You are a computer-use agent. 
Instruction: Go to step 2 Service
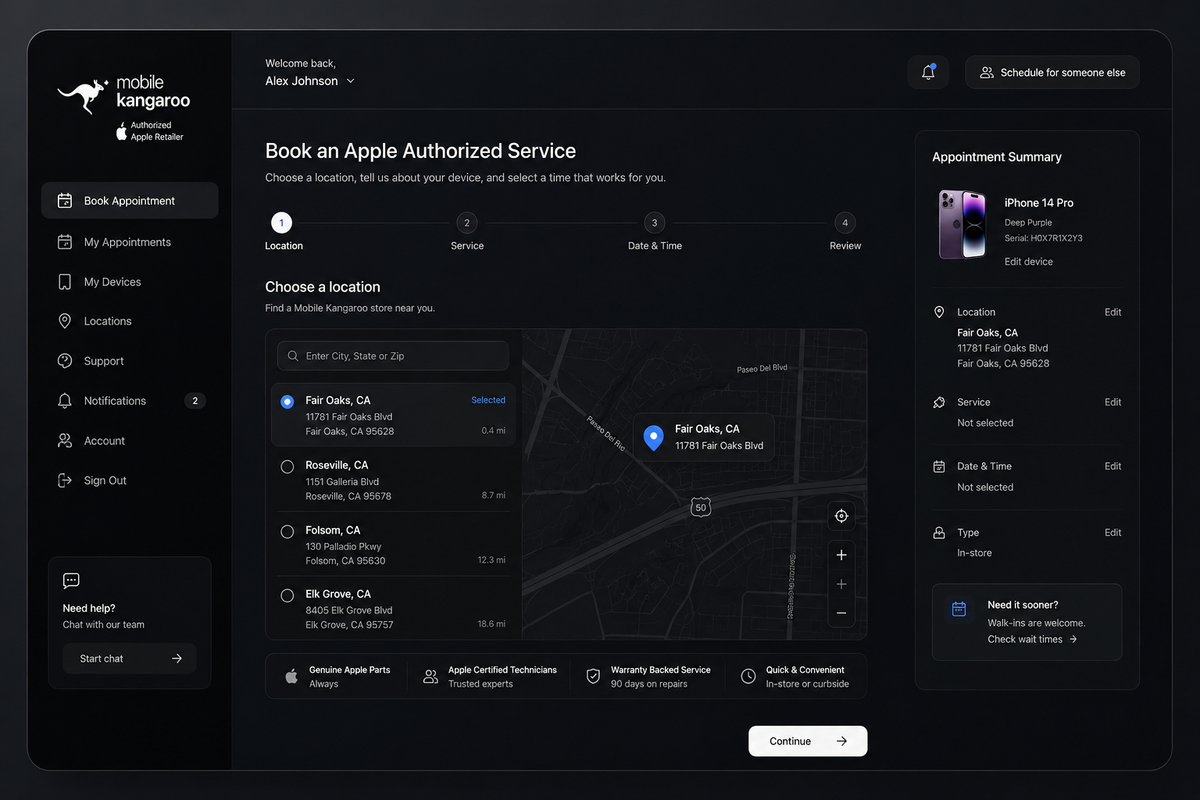(467, 232)
